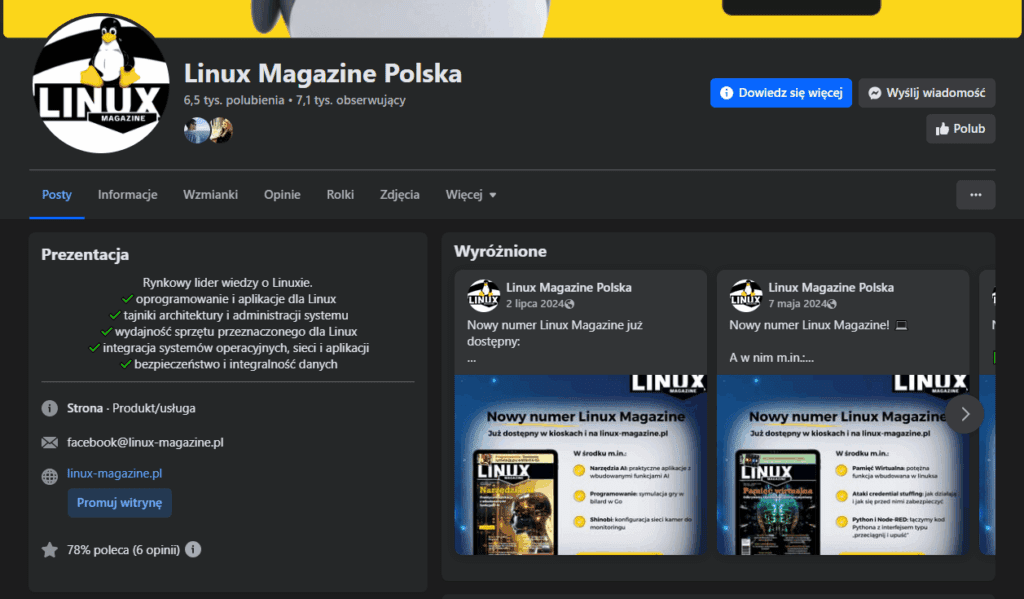Open the three-dots page options button
Image resolution: width=1024 pixels, height=599 pixels.
(x=975, y=195)
